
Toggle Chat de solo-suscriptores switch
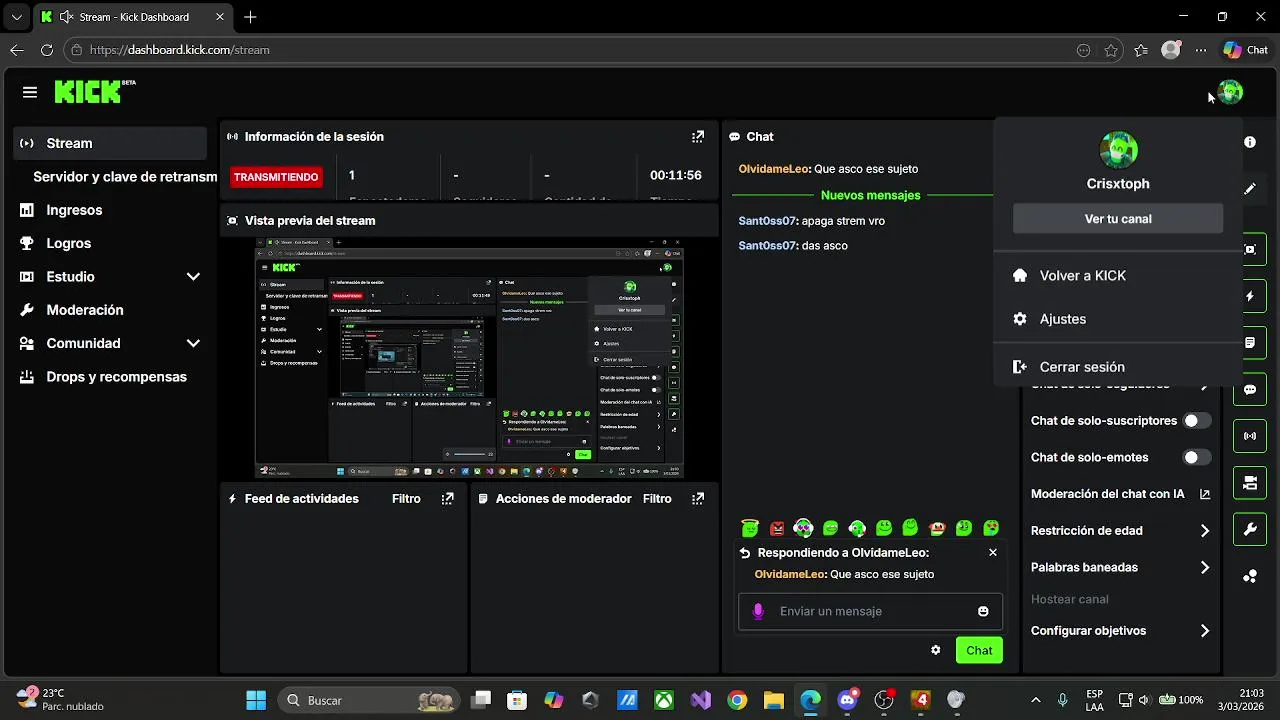1197,421
